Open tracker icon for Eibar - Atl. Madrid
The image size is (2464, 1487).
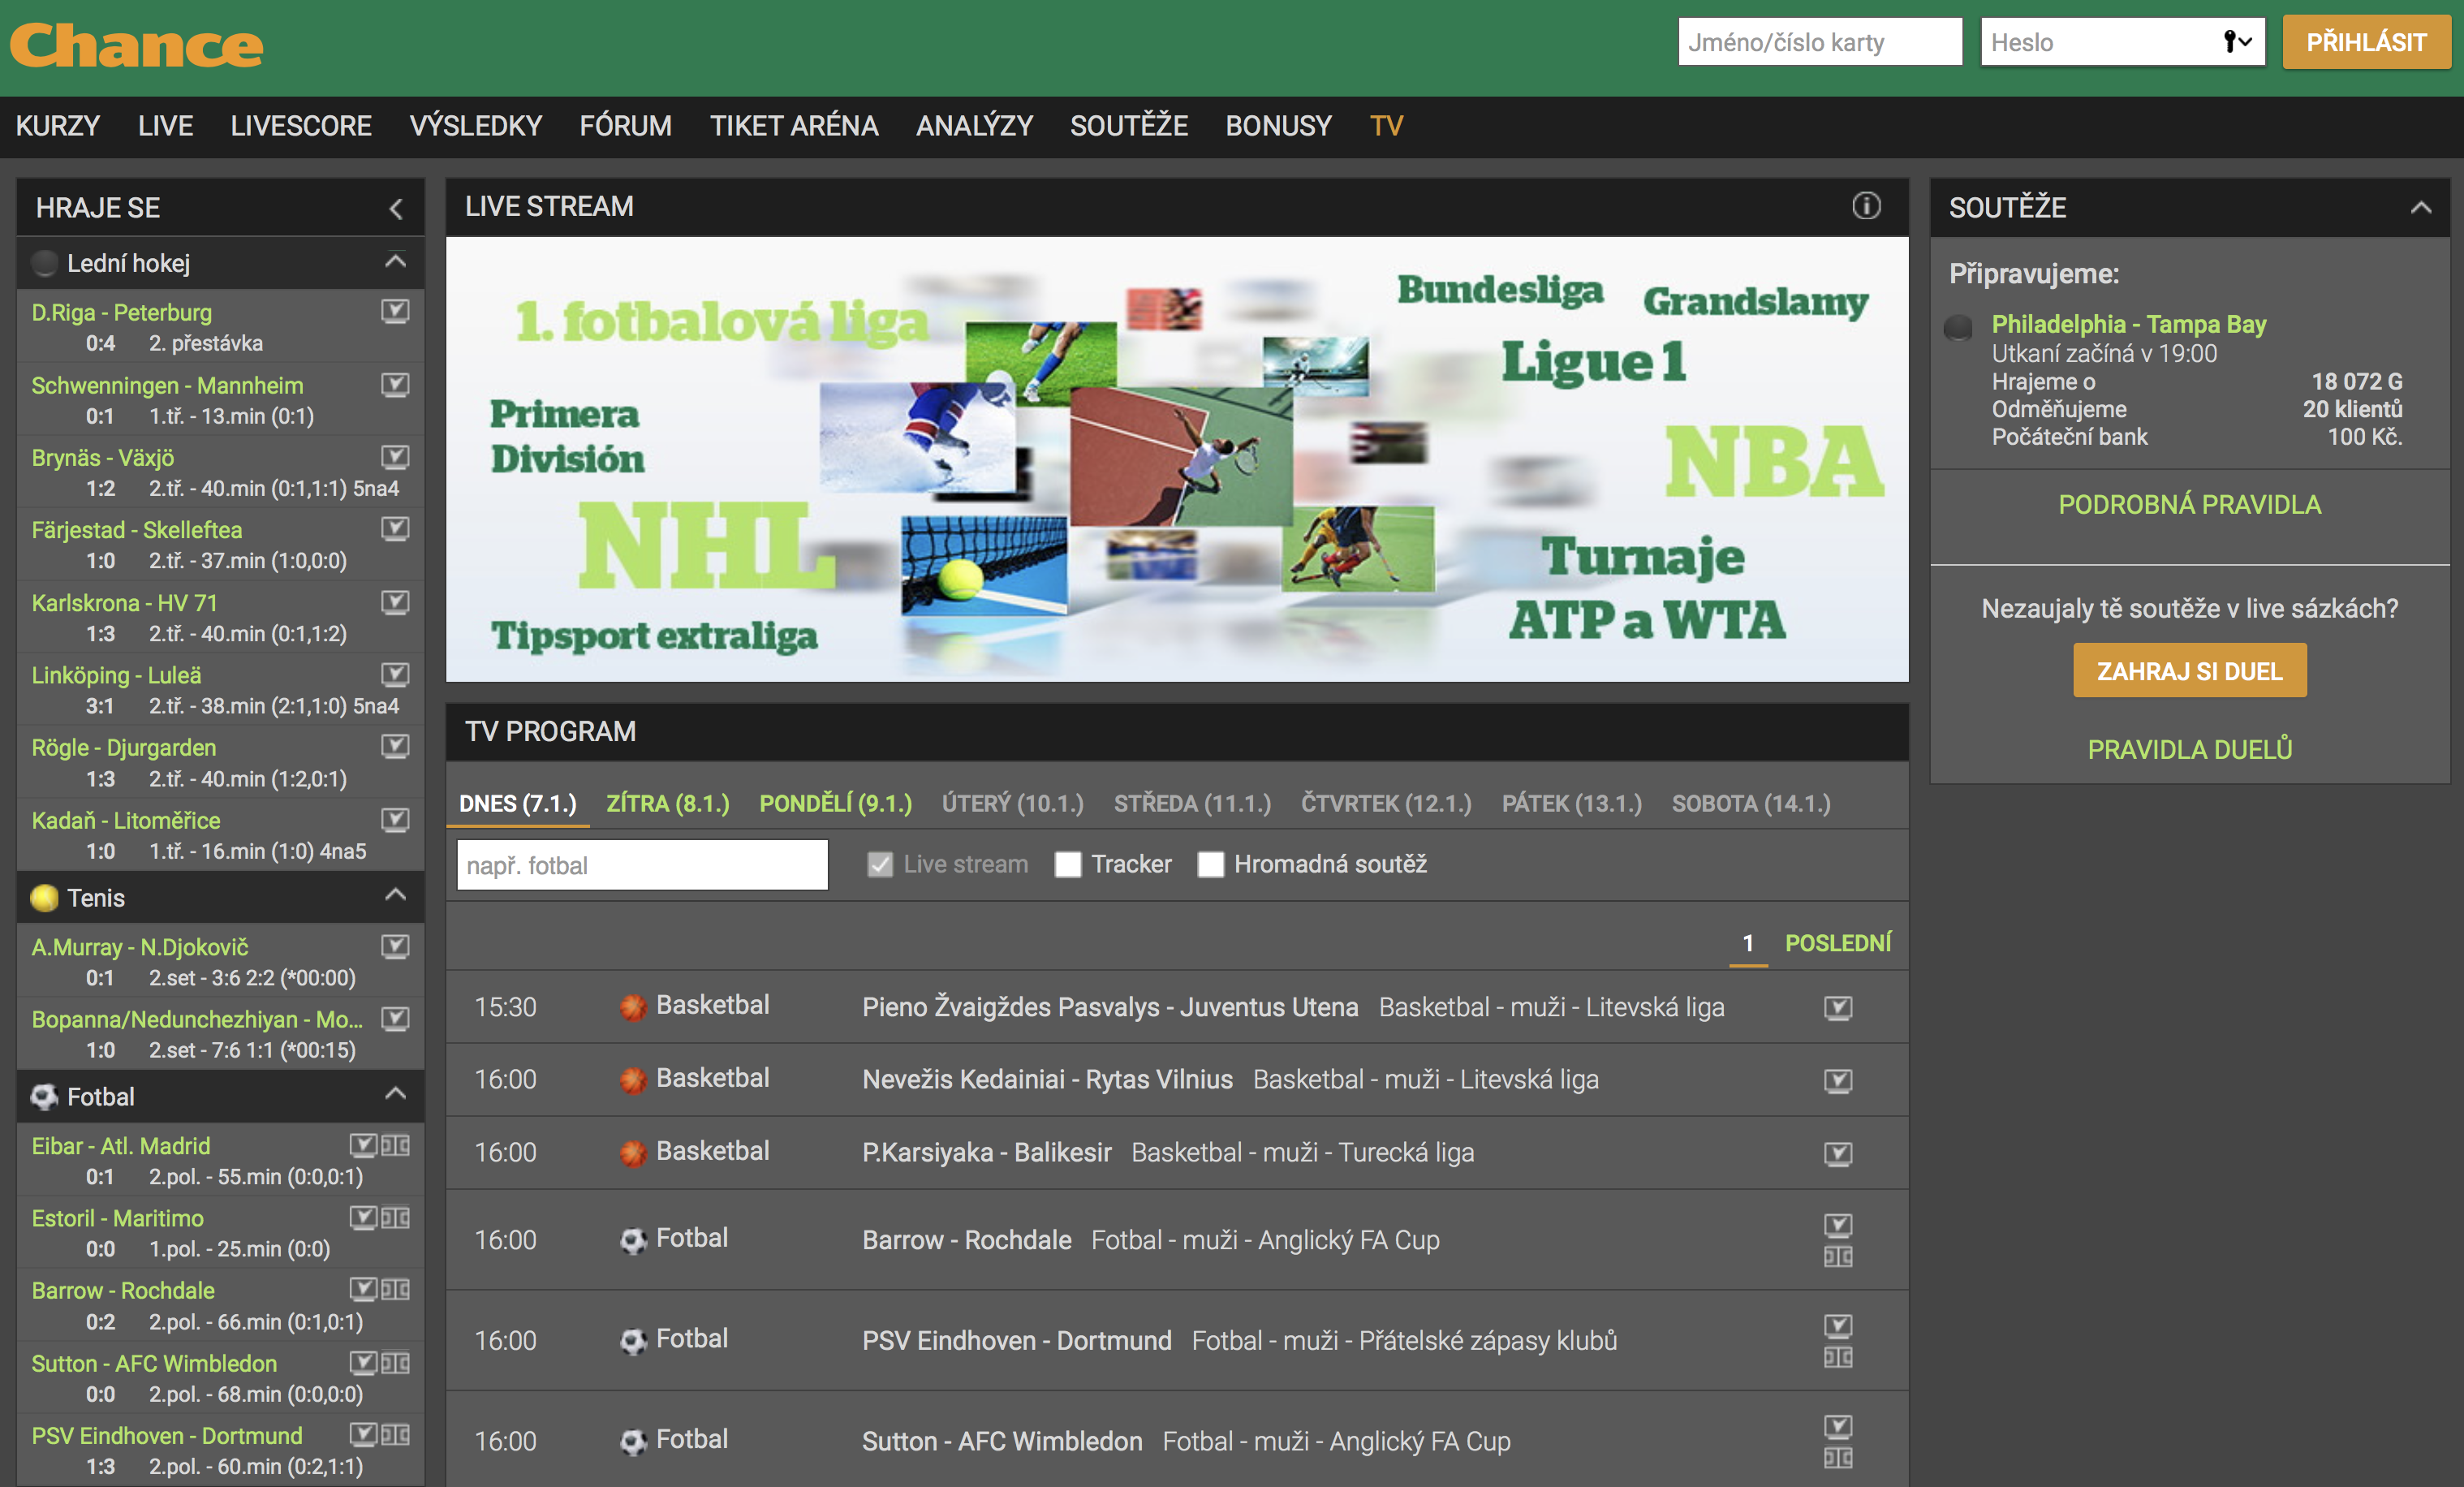pos(396,1144)
